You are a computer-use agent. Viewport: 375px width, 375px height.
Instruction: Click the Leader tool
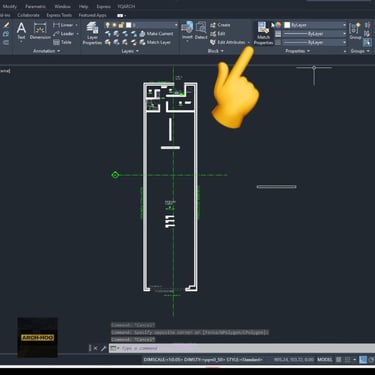click(63, 34)
